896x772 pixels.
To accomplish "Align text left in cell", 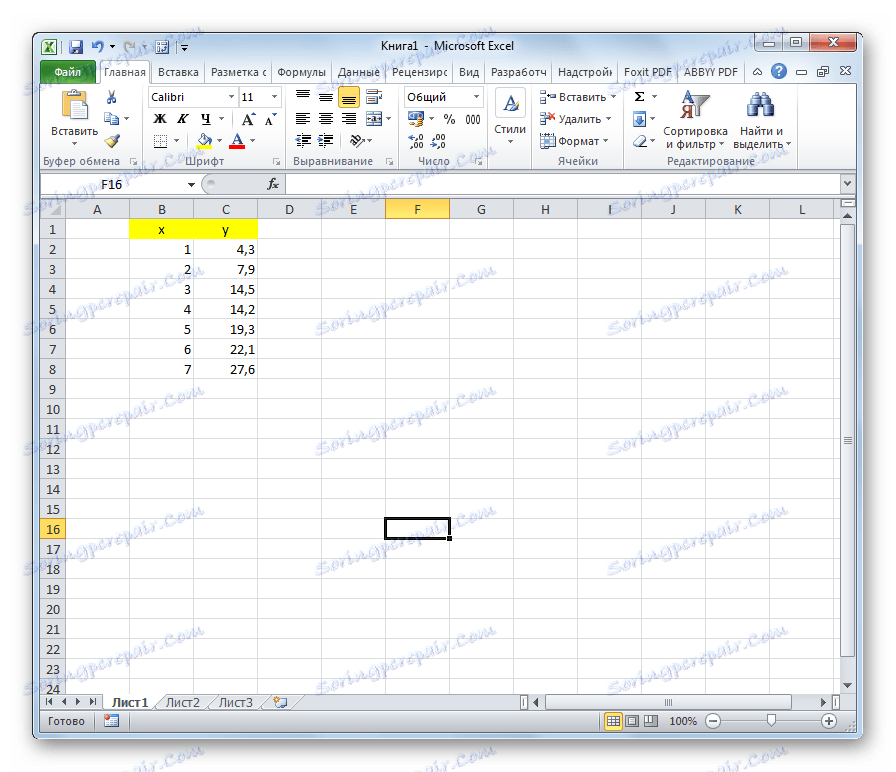I will point(303,119).
